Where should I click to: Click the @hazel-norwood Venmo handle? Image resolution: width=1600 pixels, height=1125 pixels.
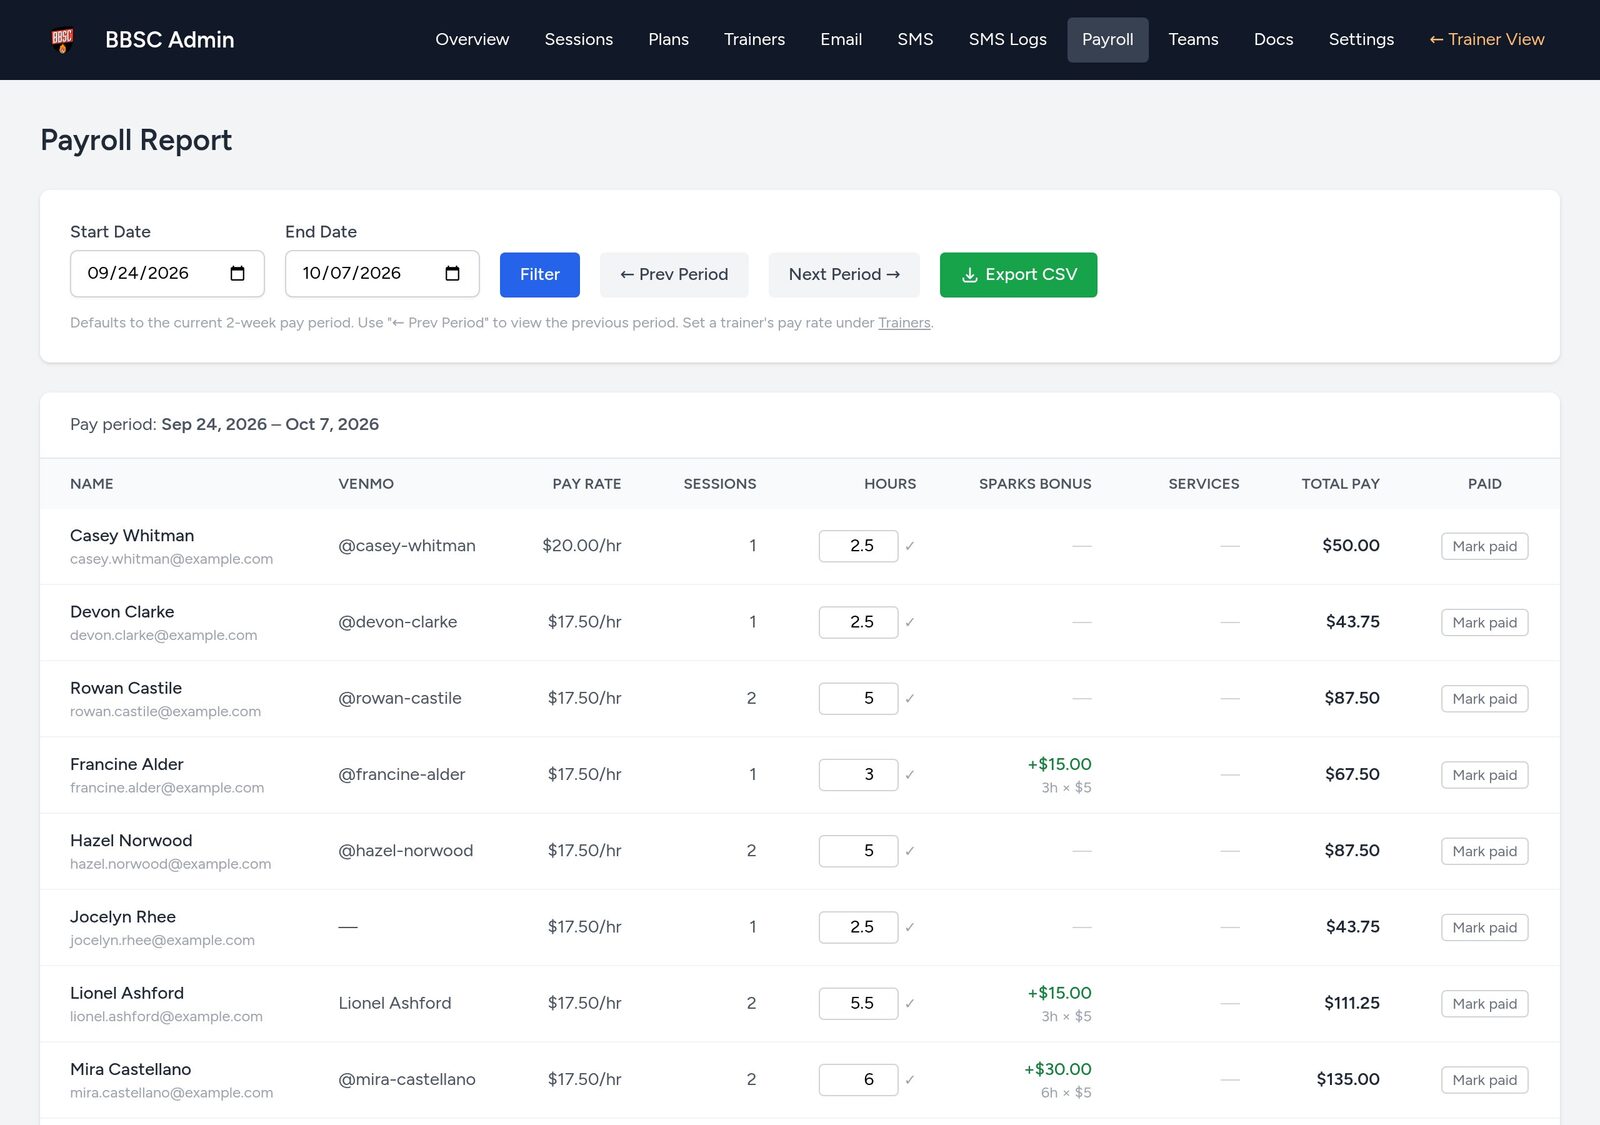coord(406,851)
